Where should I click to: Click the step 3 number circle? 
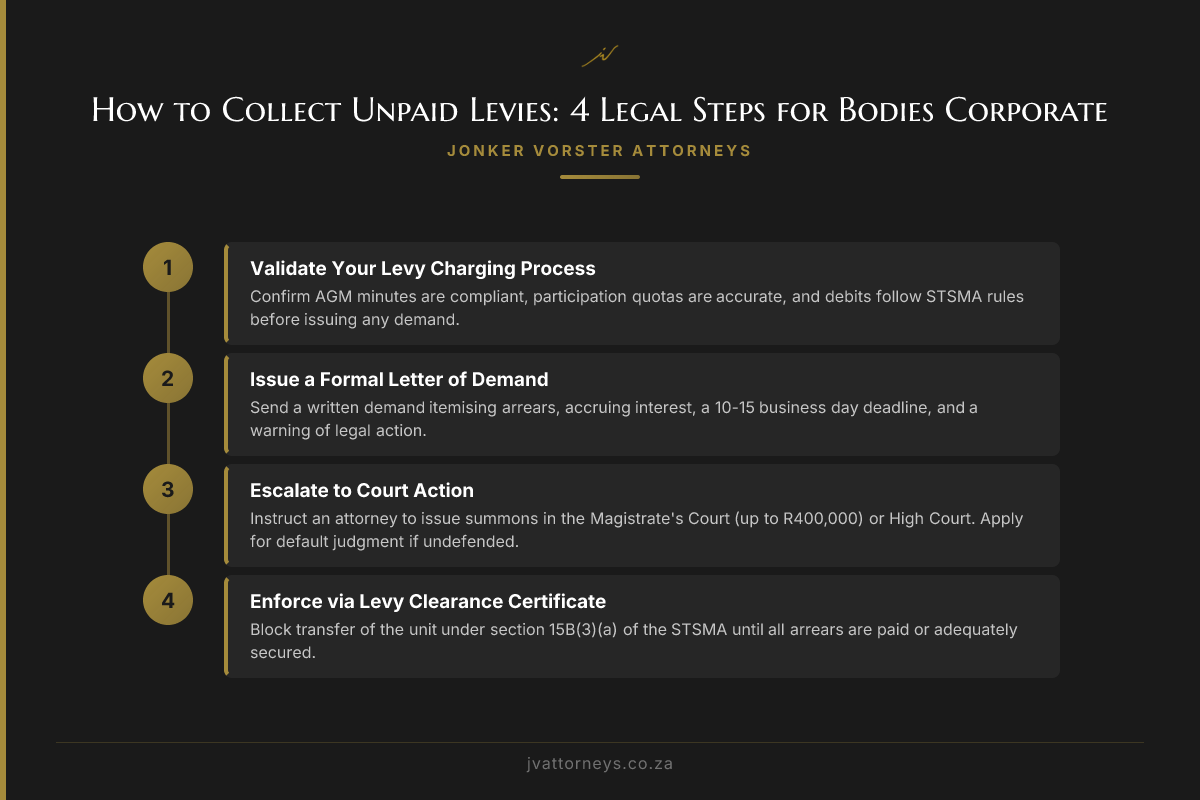click(168, 489)
